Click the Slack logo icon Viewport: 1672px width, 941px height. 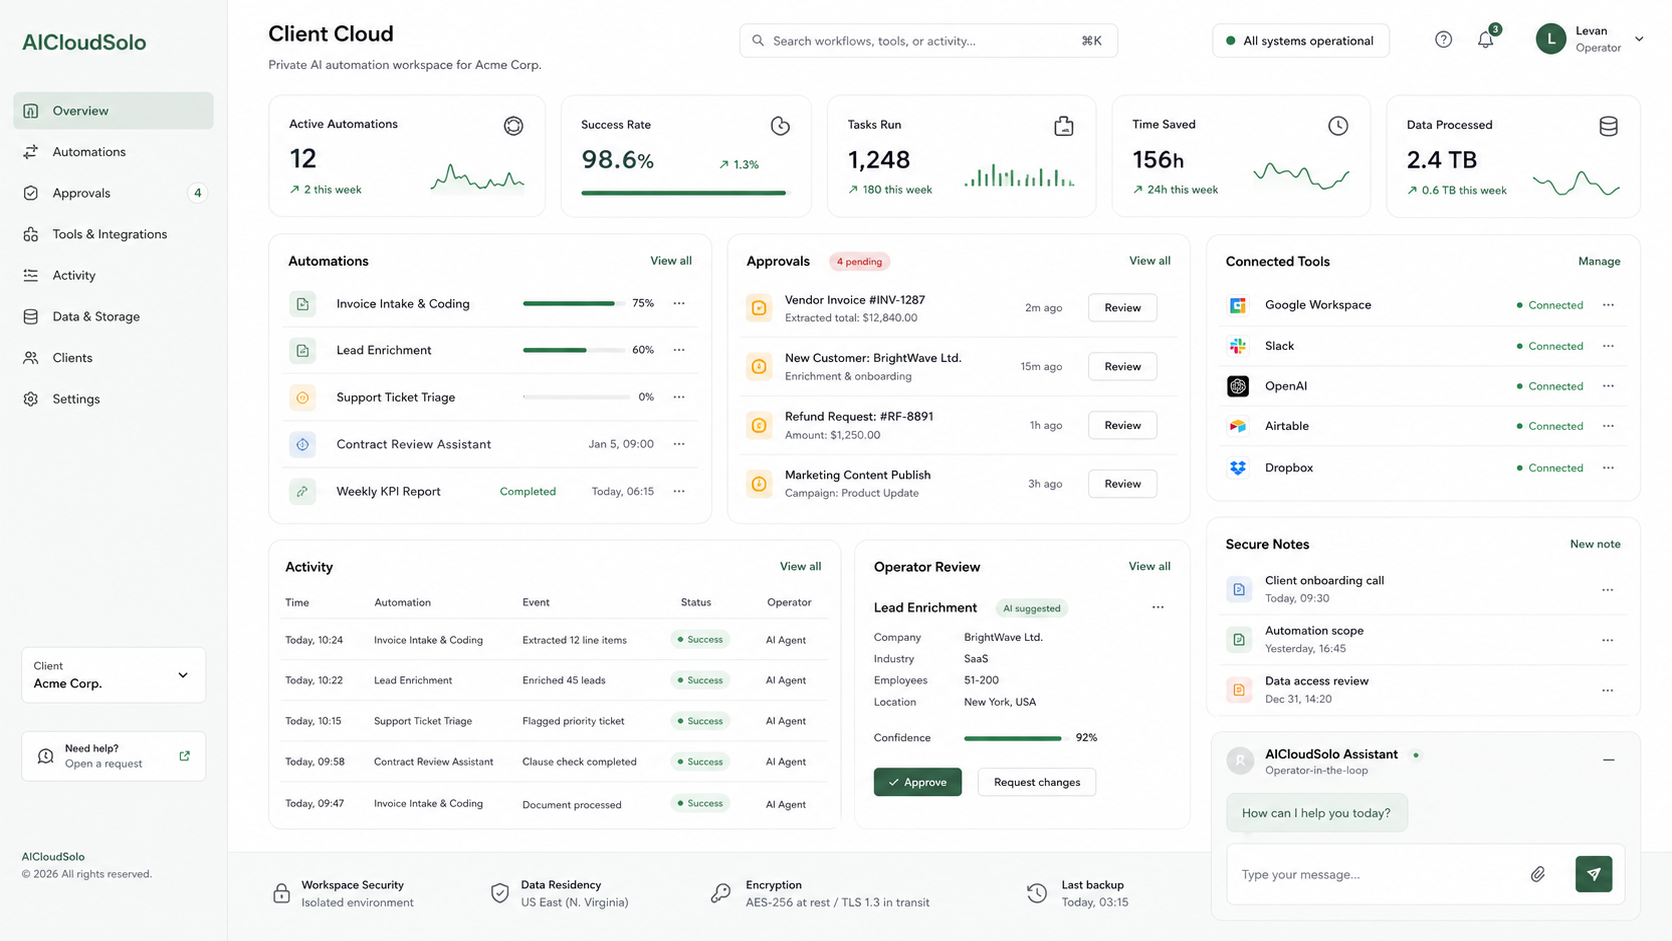[1238, 346]
